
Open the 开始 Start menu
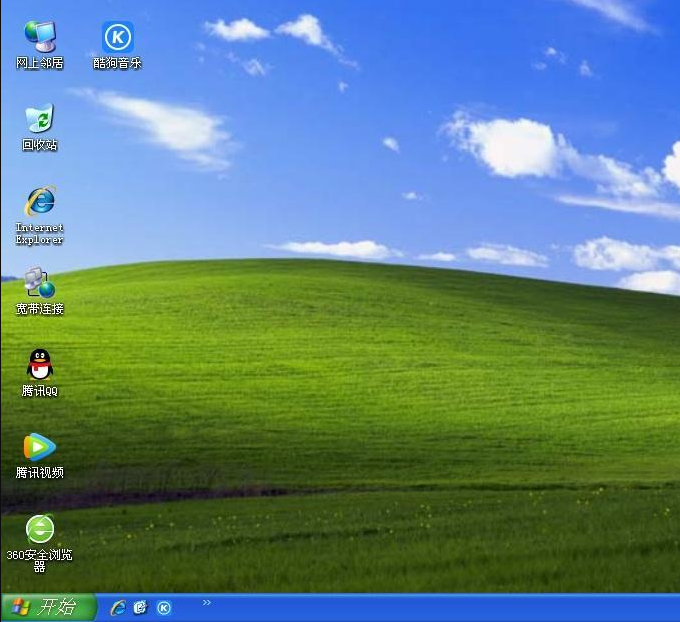pos(48,607)
